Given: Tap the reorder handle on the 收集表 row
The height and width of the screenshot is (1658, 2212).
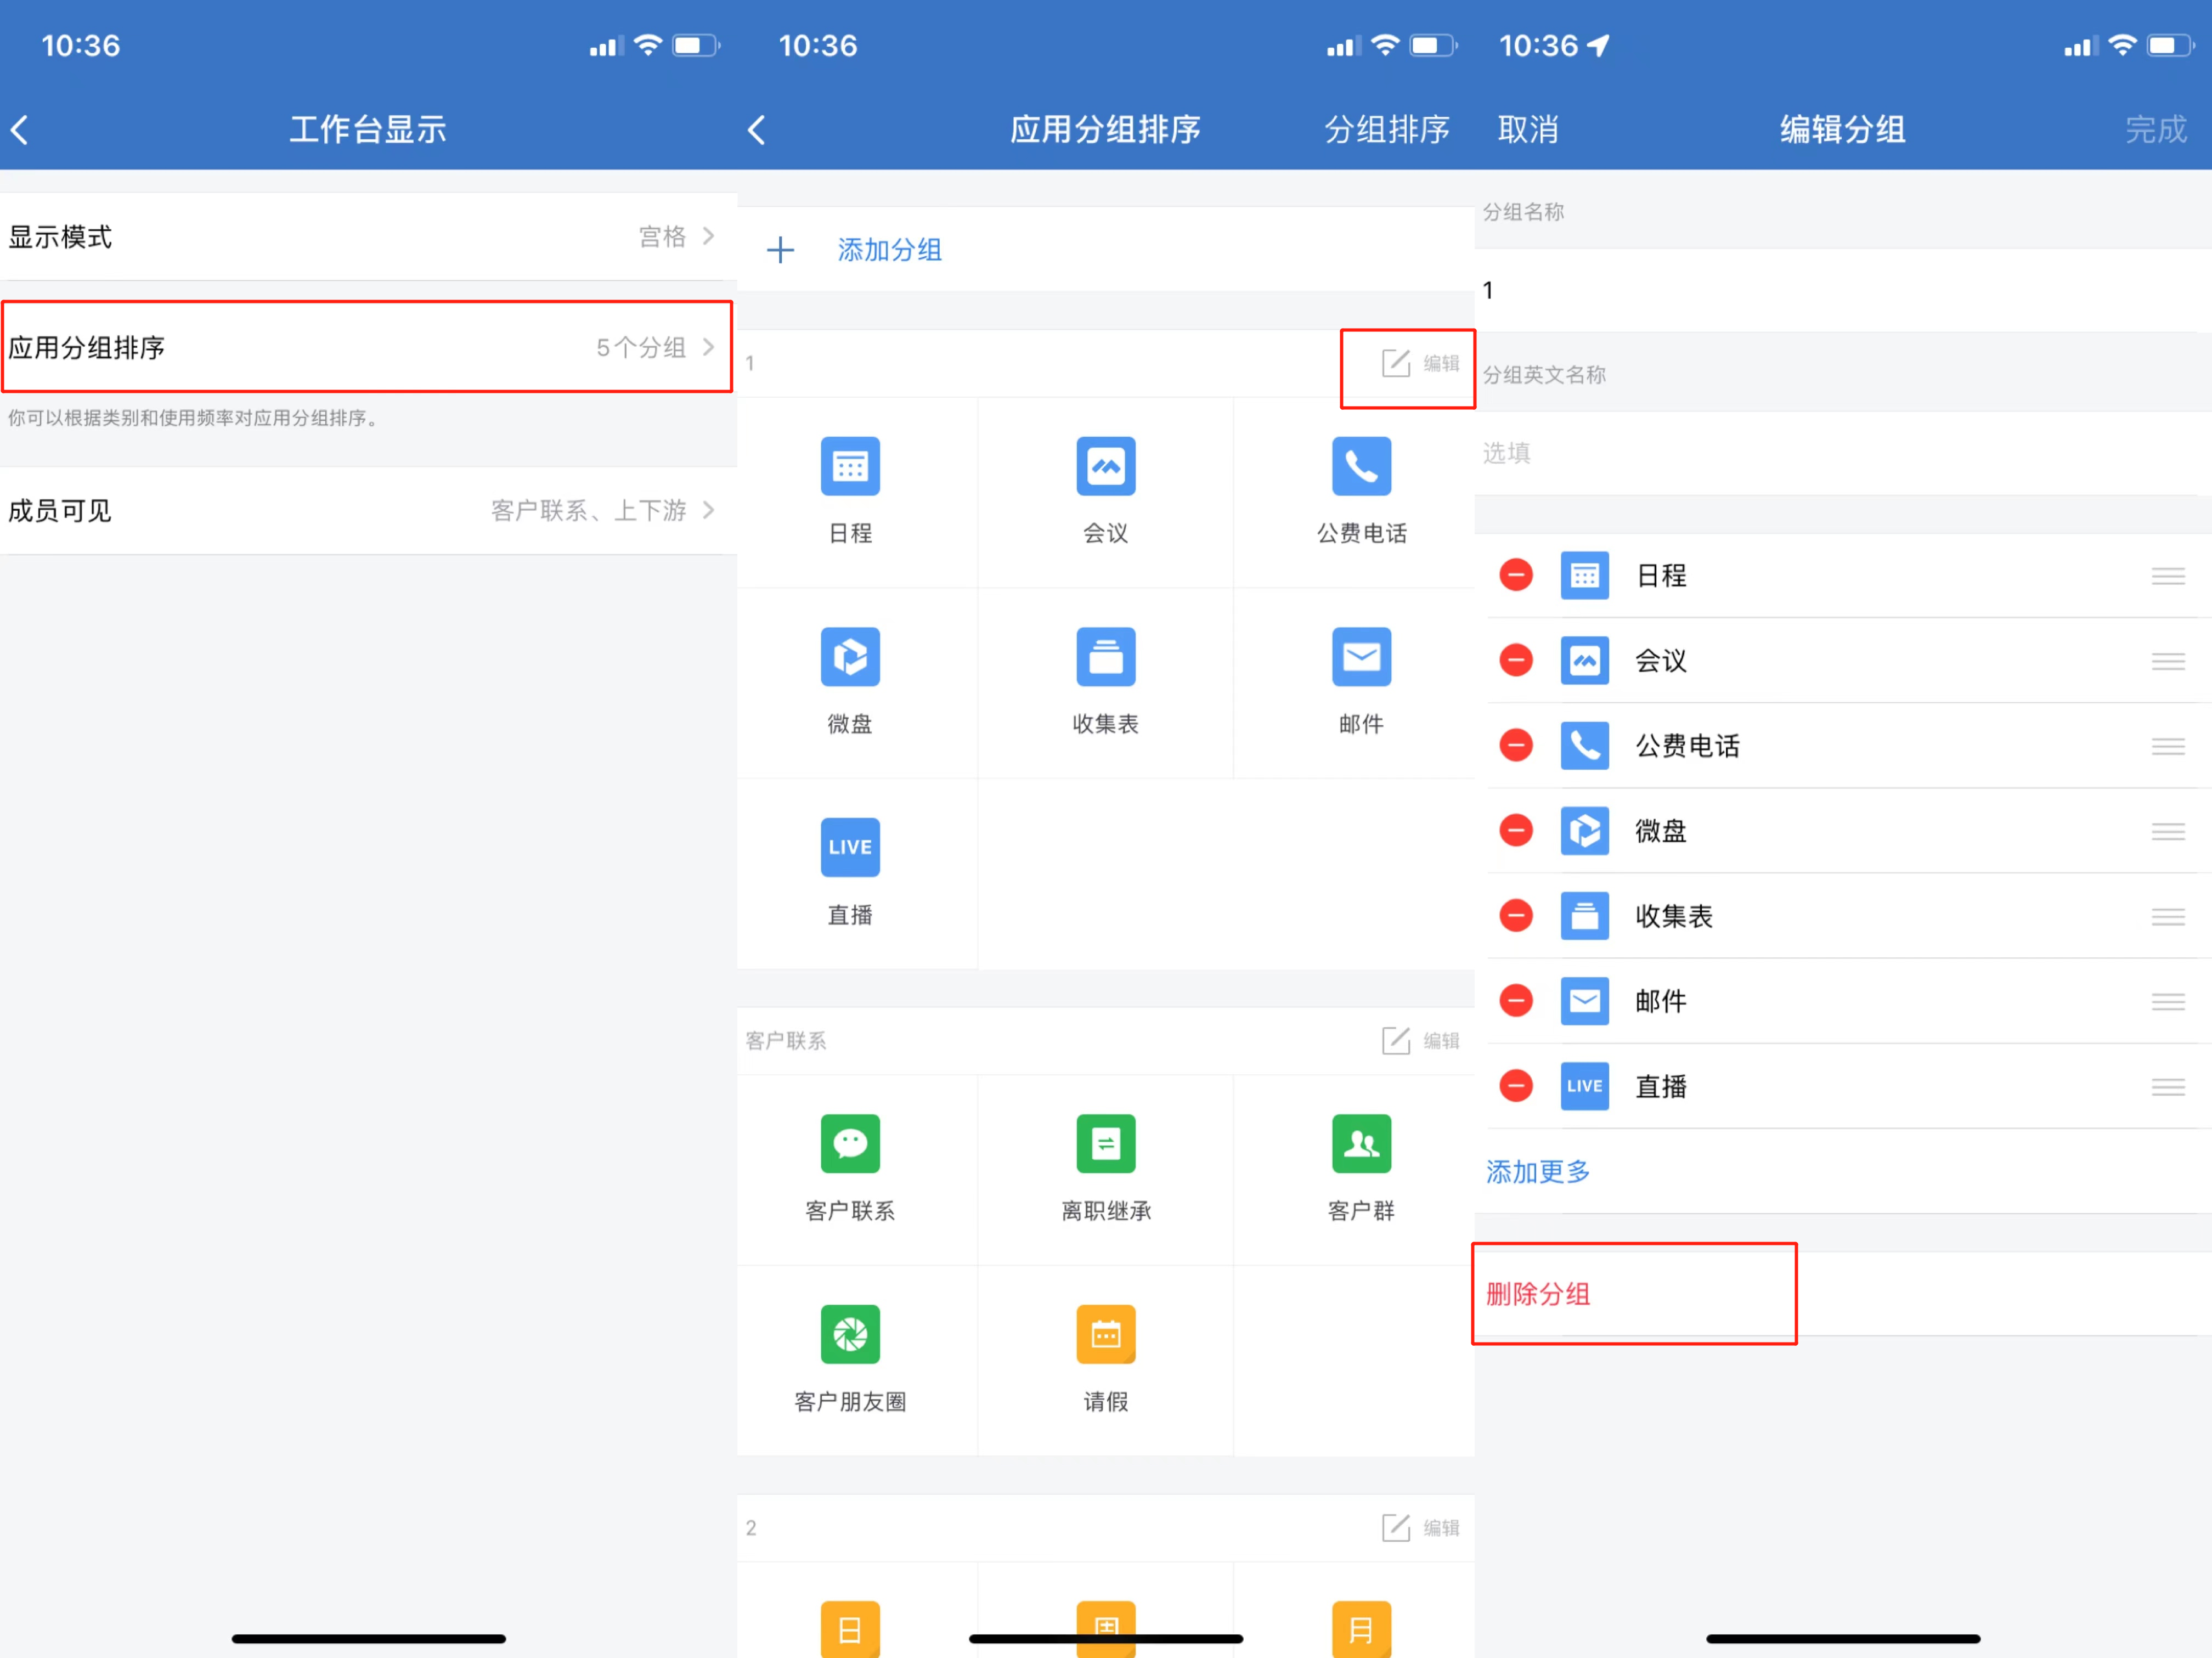Looking at the screenshot, I should point(2167,916).
